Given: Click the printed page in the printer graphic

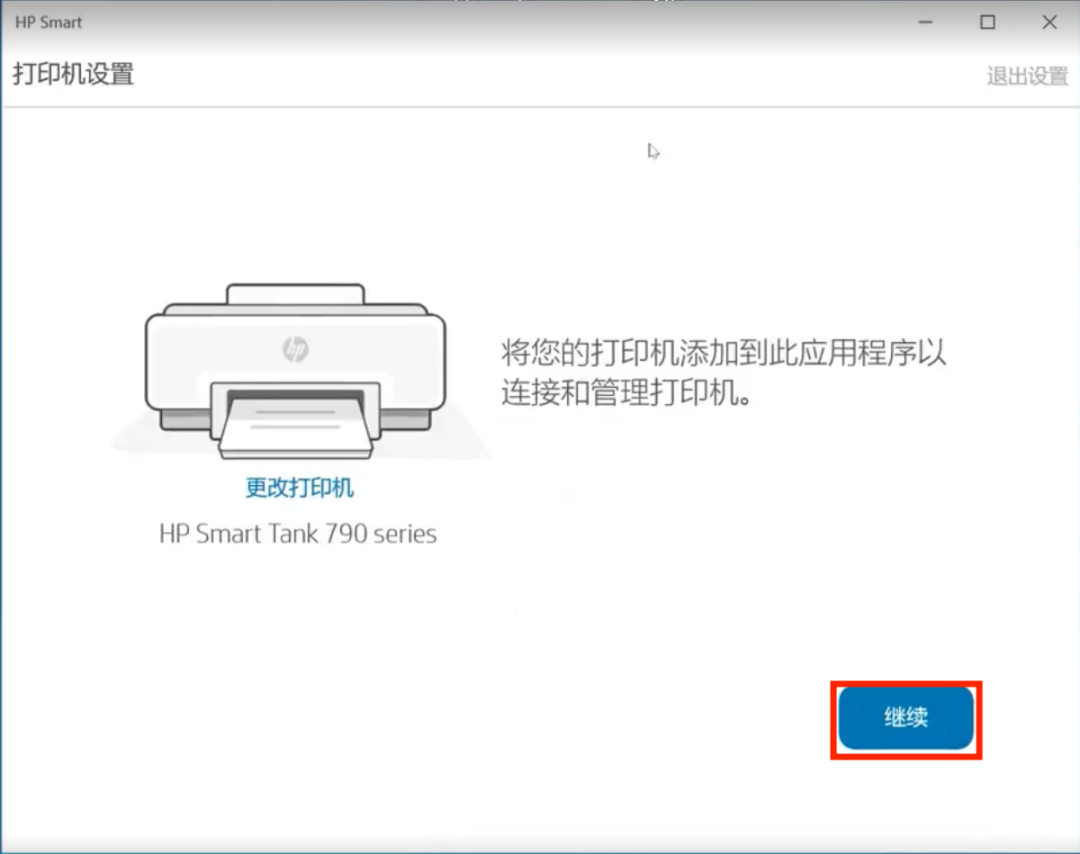Looking at the screenshot, I should [x=293, y=421].
